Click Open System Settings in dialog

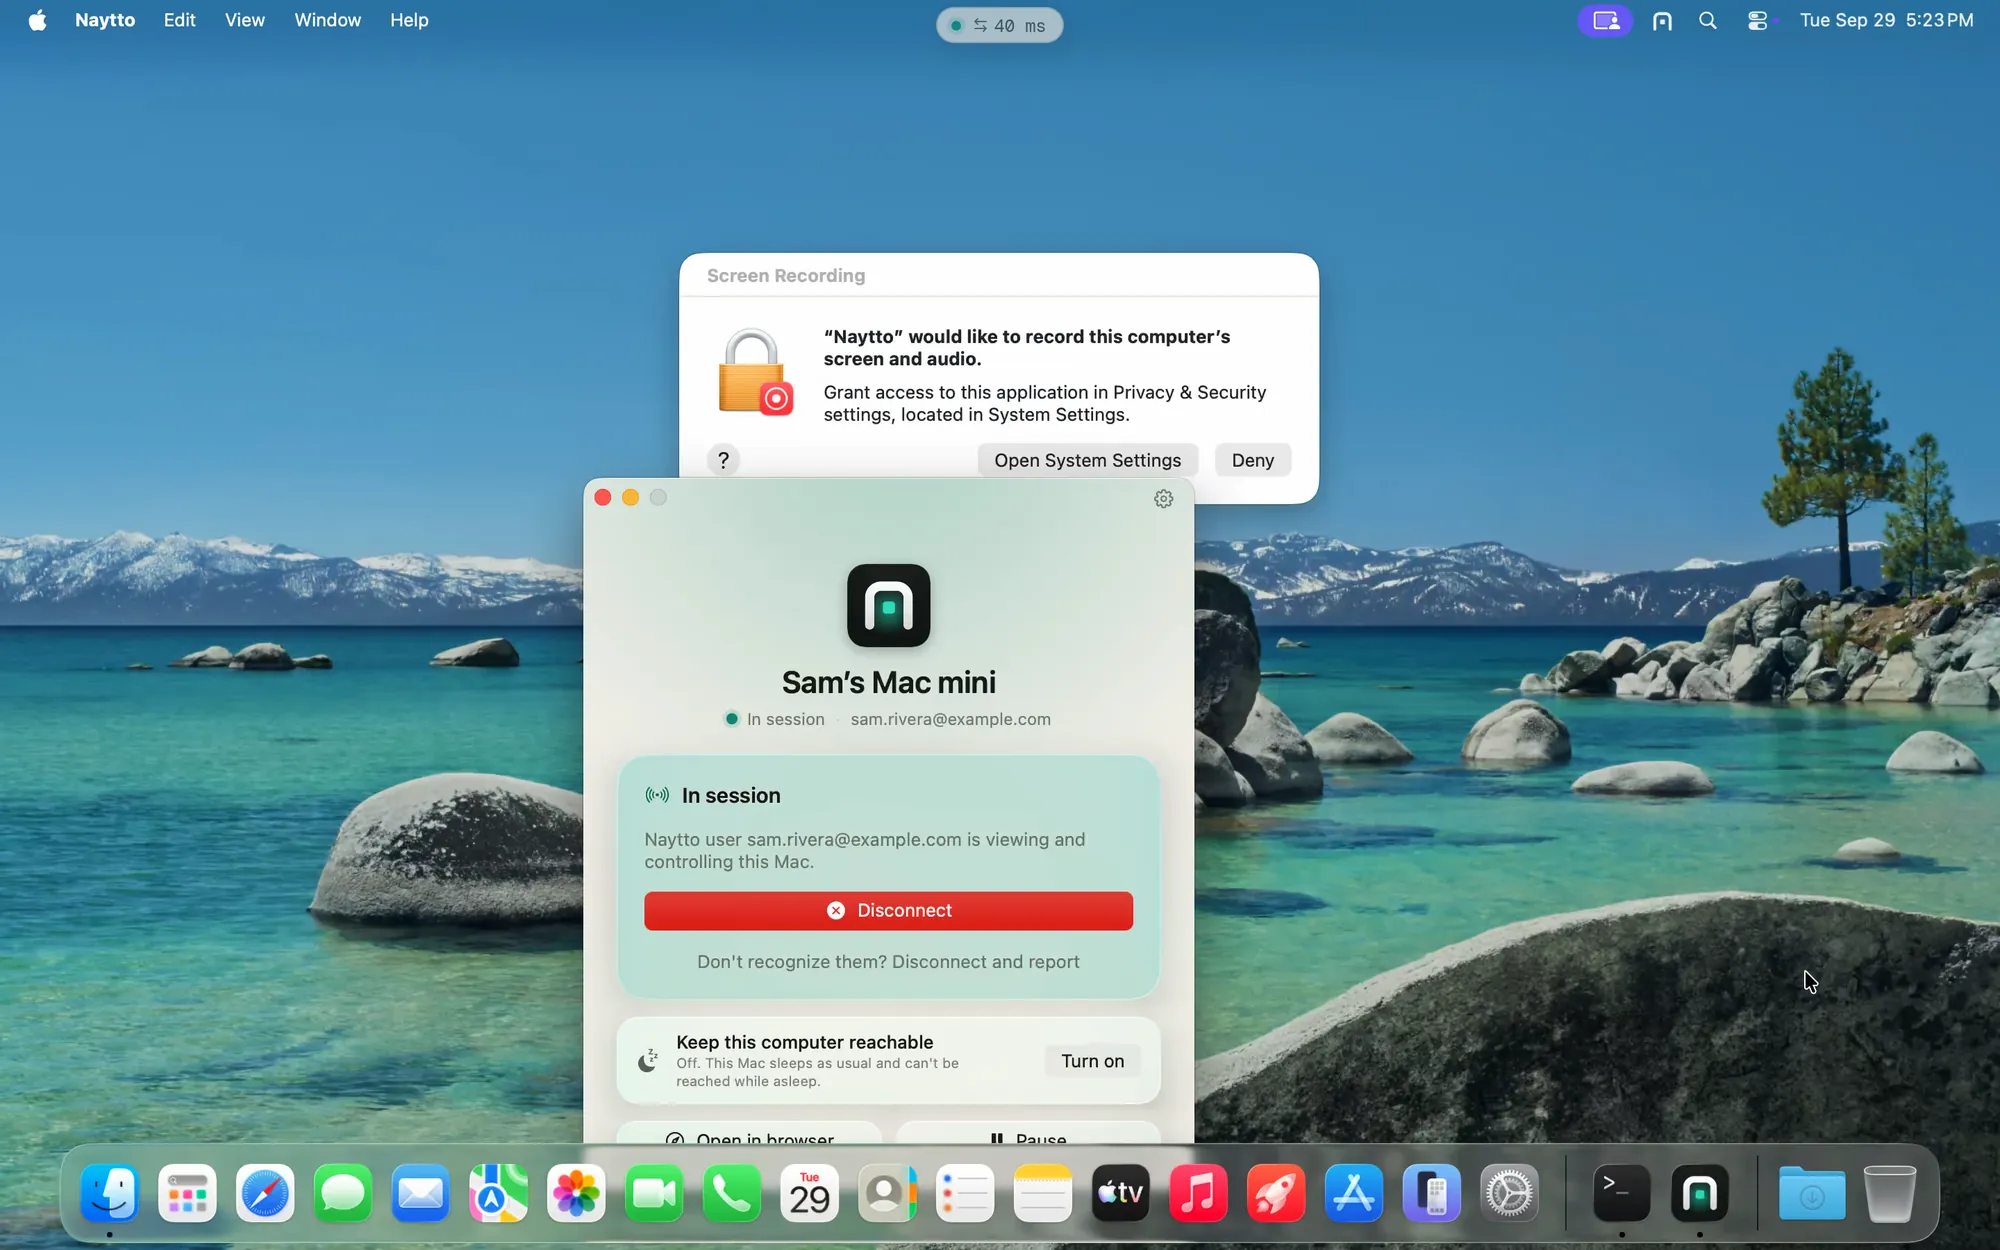1087,460
